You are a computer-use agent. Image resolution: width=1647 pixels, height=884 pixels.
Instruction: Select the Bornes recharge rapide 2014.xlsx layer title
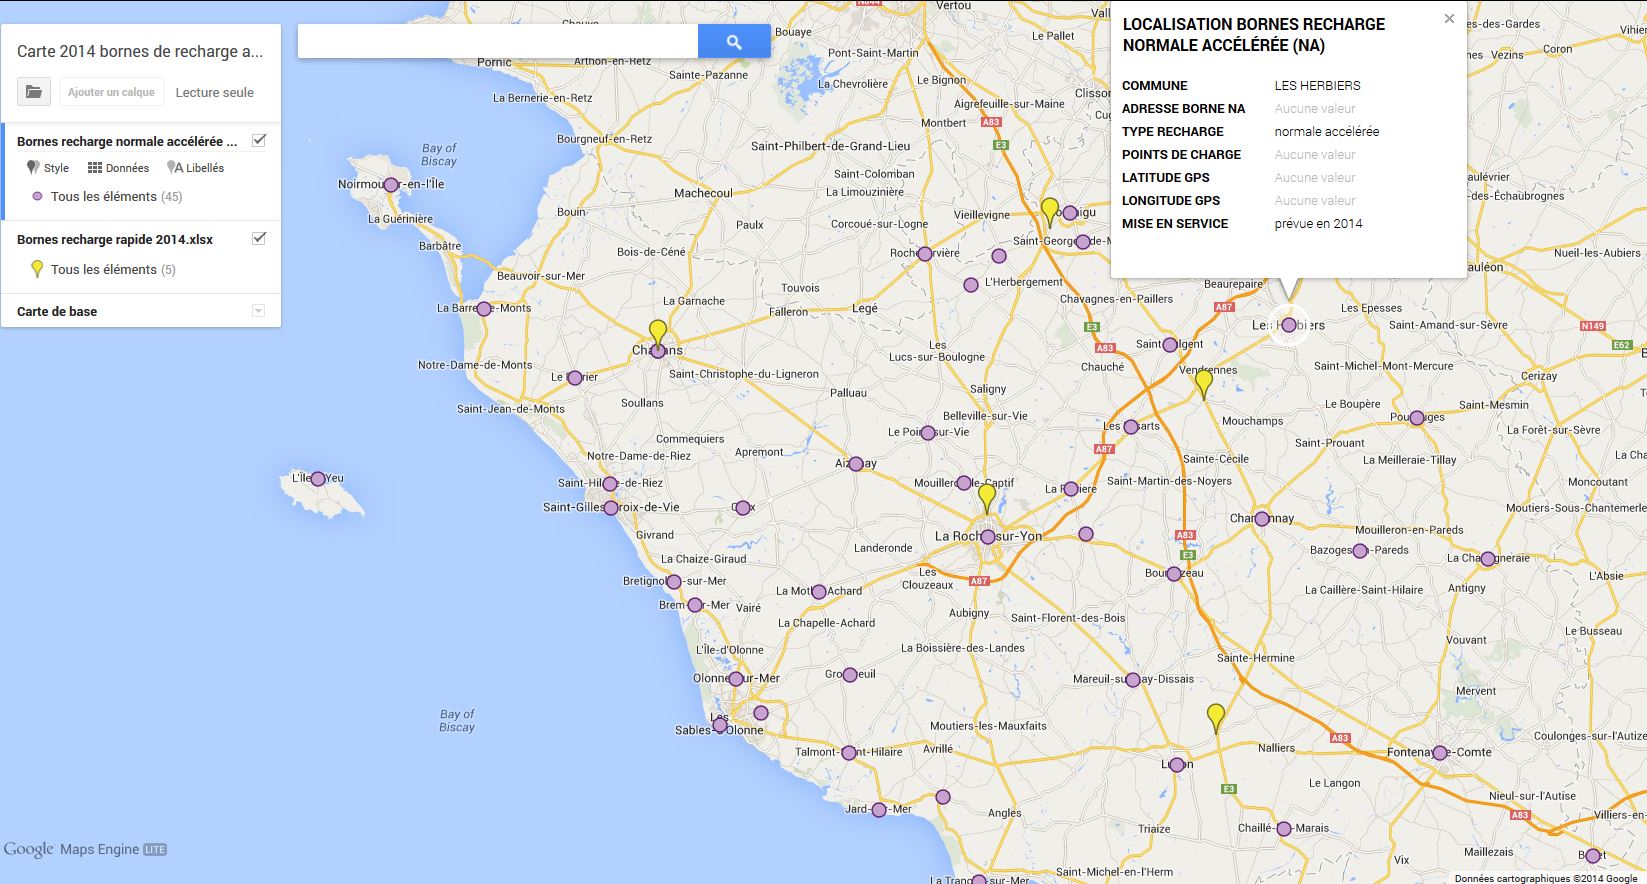[x=115, y=240]
